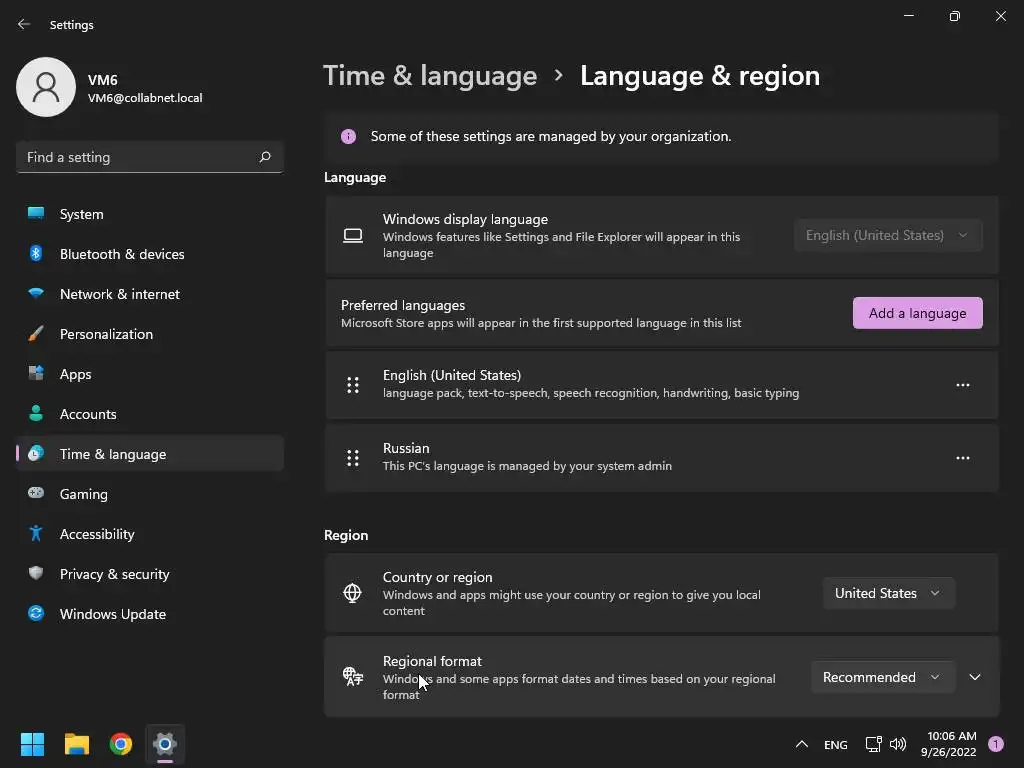
Task: Click the search magnifier icon
Action: (x=264, y=157)
